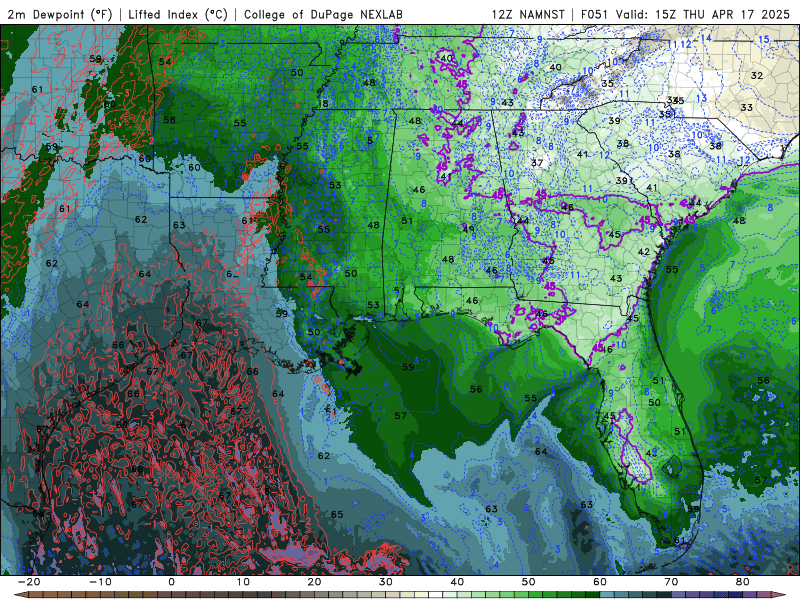Click the '20' label on the color scale

tap(314, 582)
